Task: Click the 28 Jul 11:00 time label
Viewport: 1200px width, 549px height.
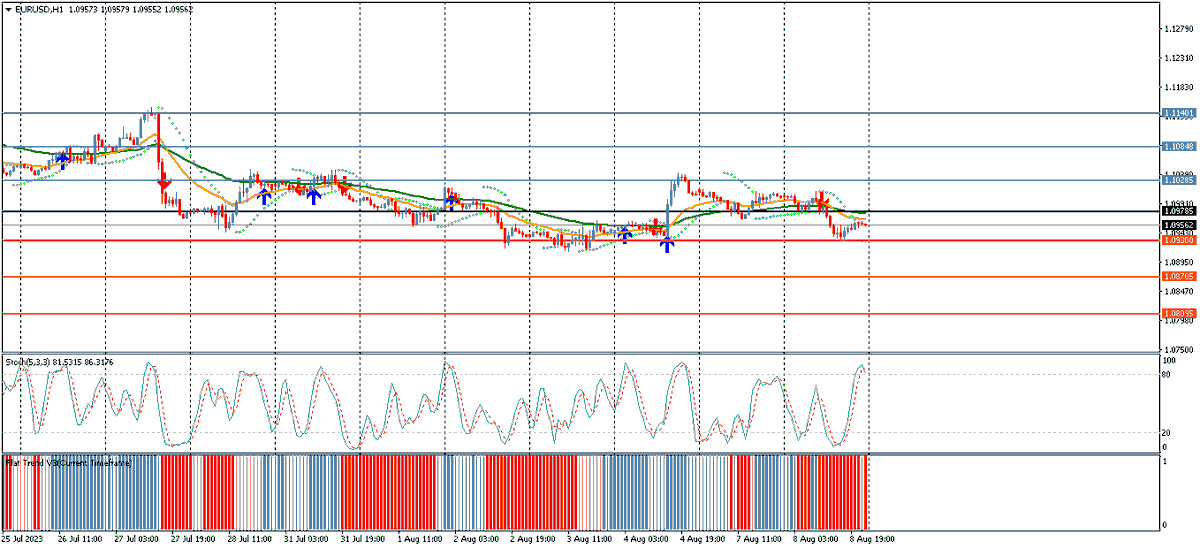Action: [251, 539]
